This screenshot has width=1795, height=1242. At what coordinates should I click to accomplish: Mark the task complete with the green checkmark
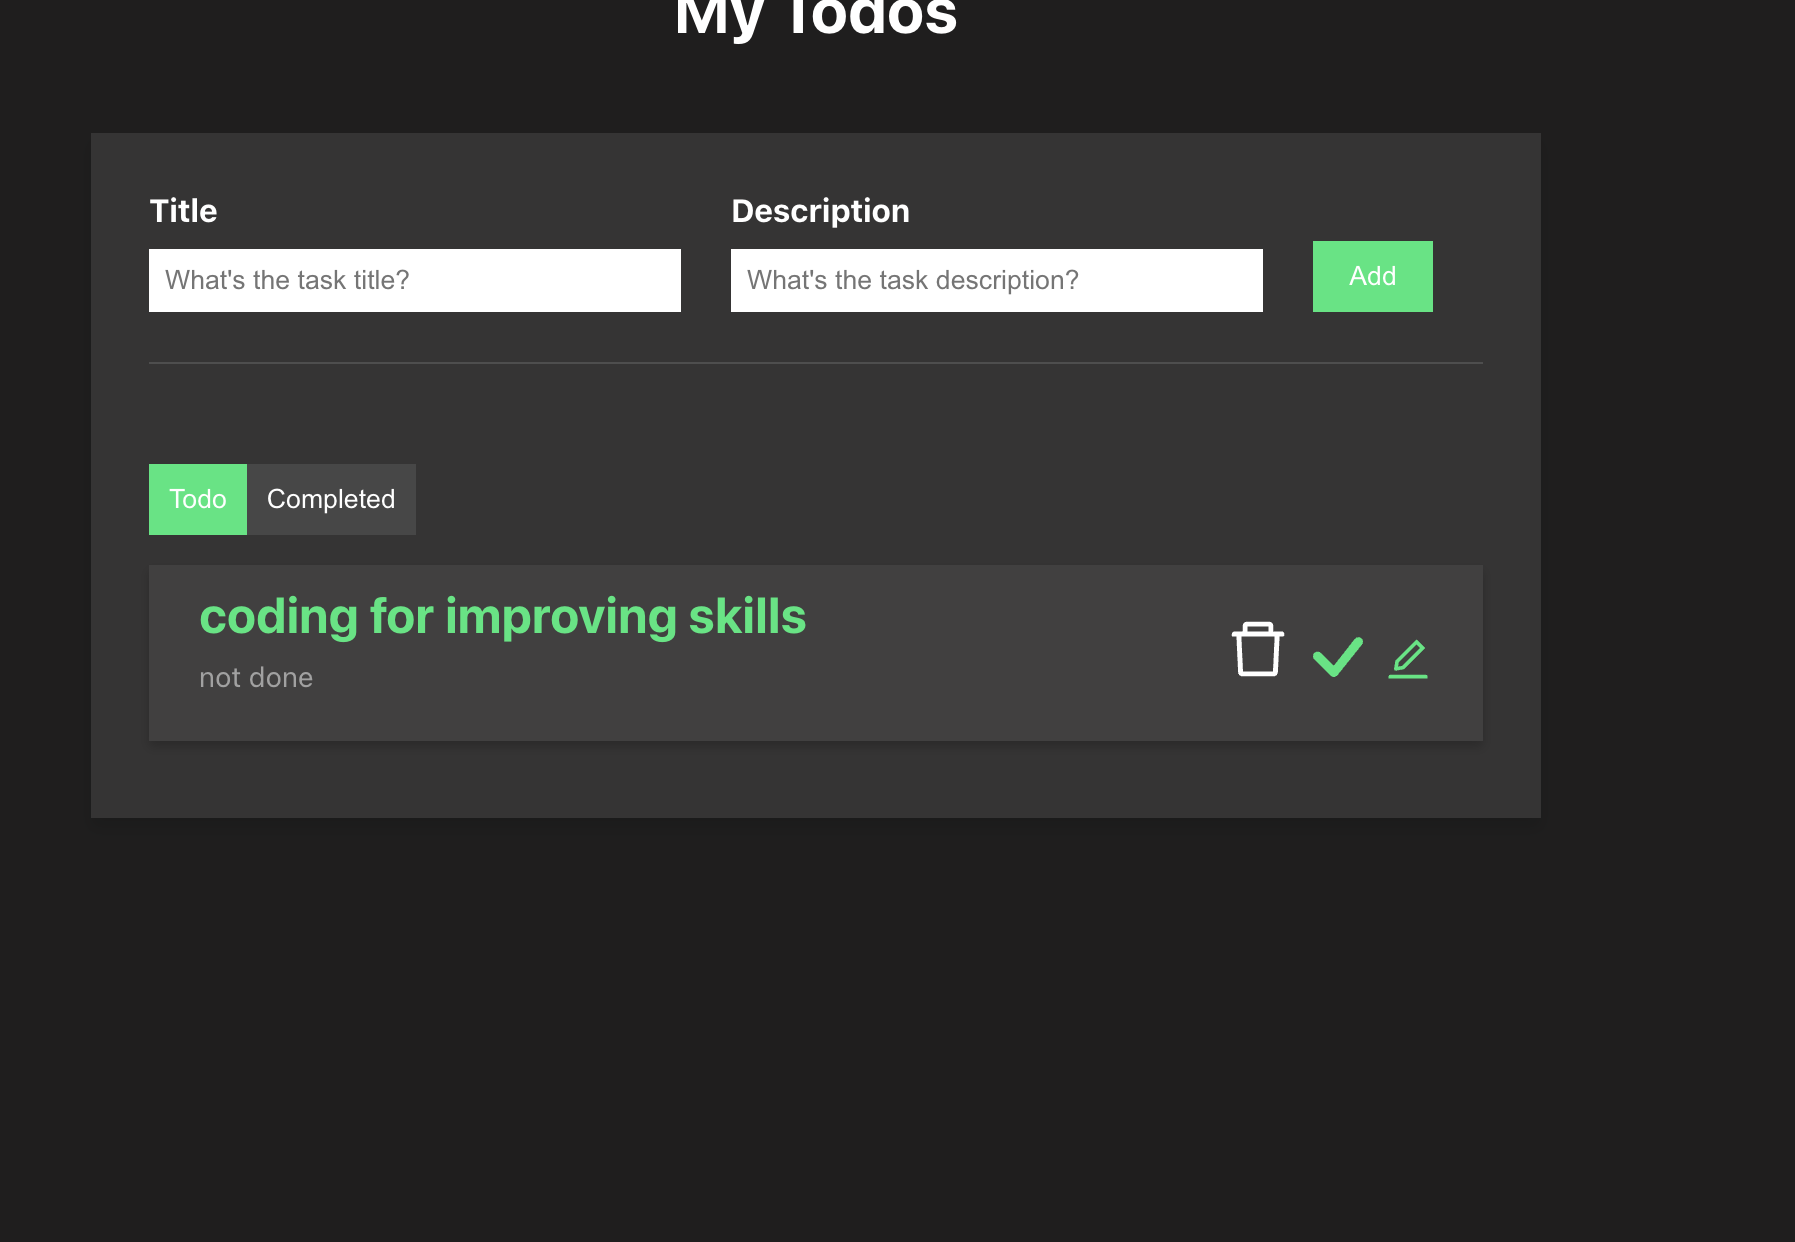(1337, 657)
